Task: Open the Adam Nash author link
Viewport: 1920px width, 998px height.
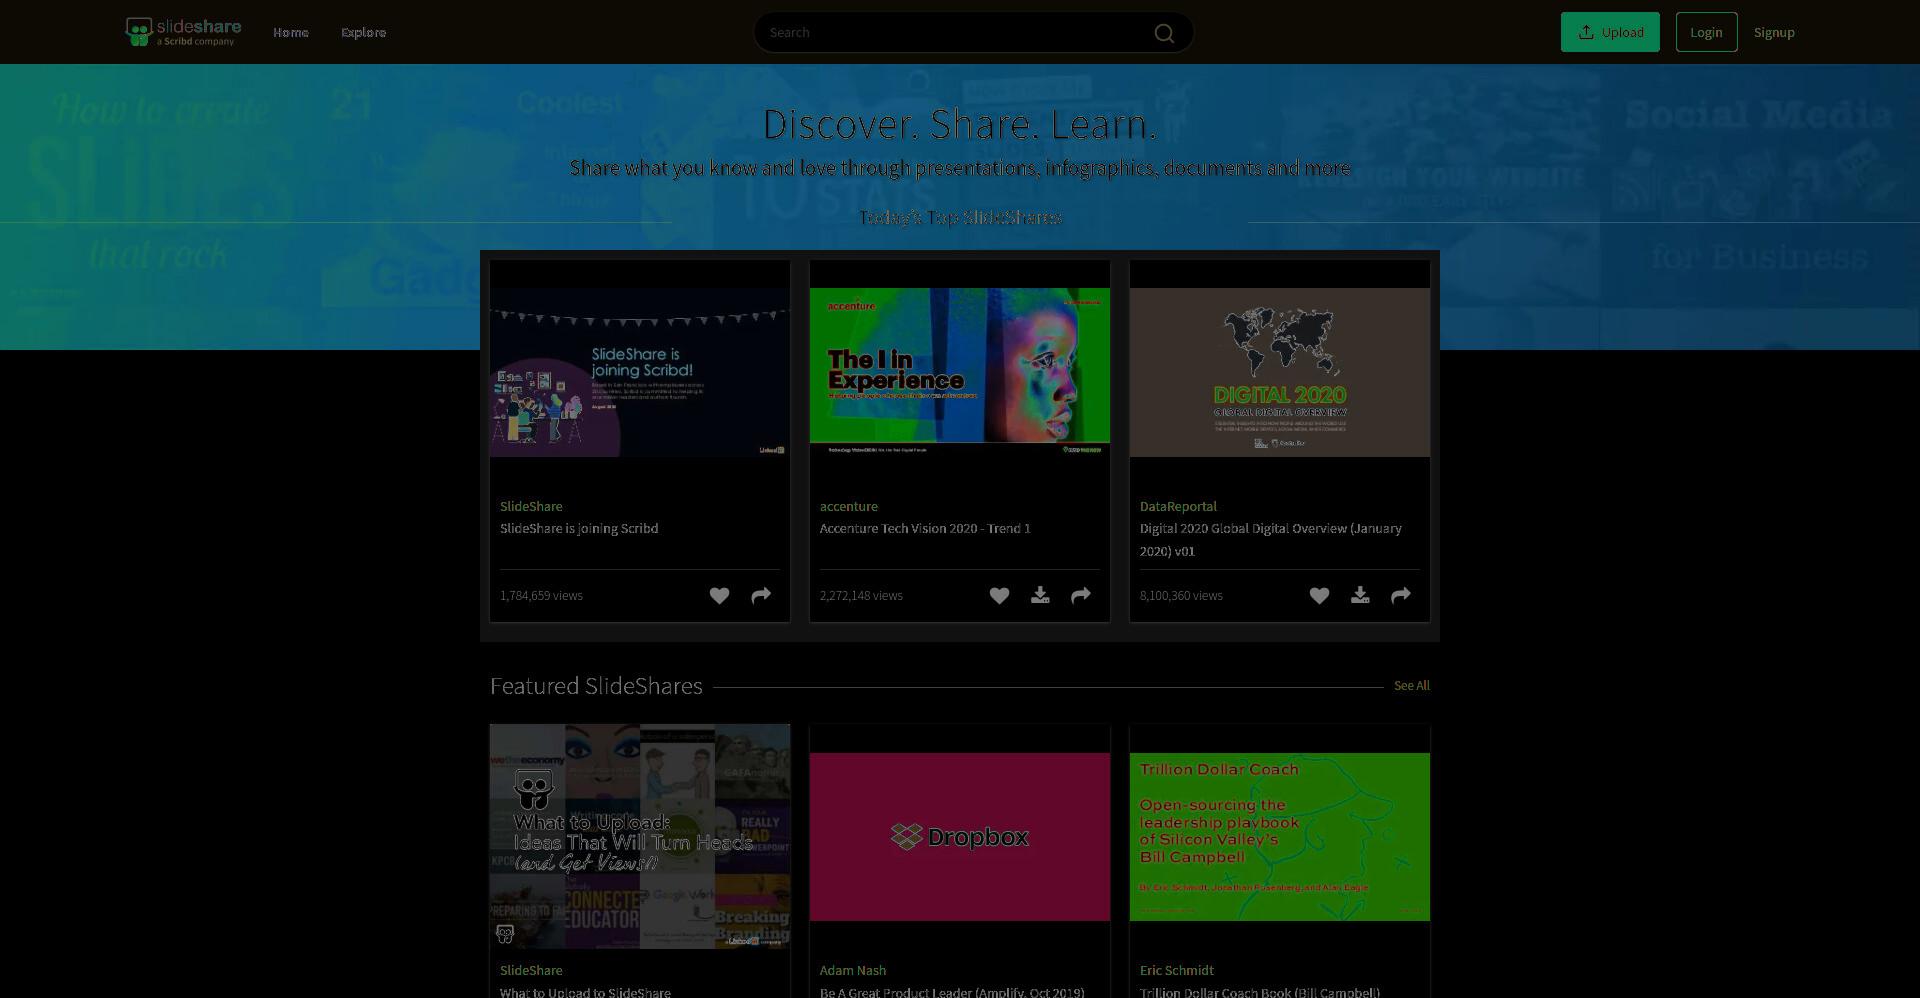Action: click(853, 971)
